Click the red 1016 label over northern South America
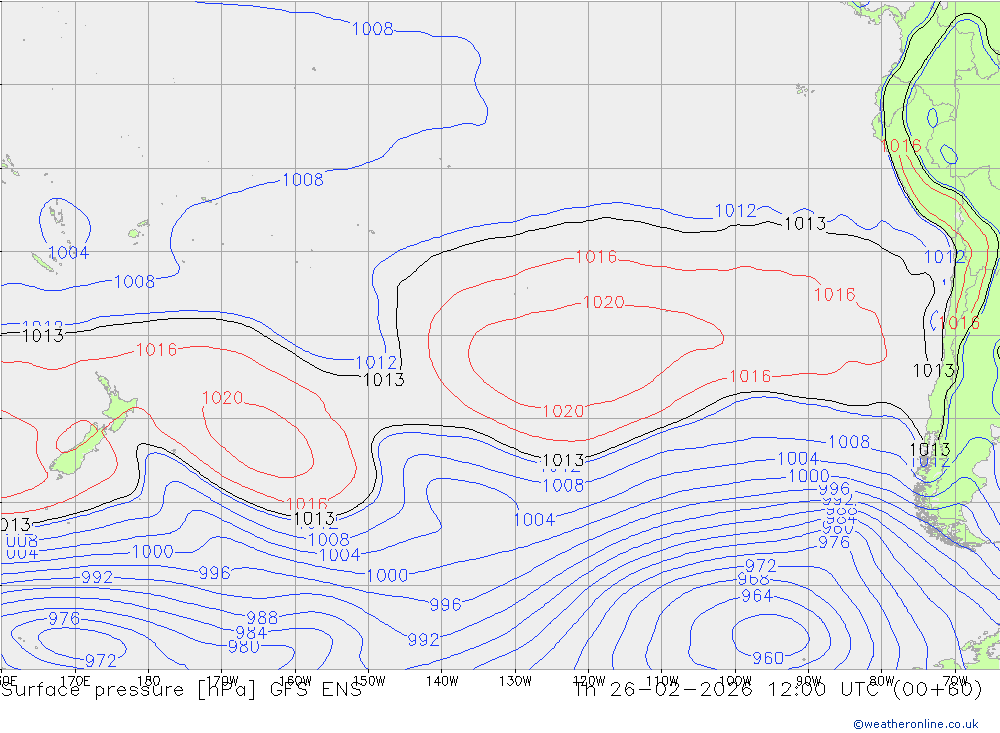1000x733 pixels. pos(901,146)
